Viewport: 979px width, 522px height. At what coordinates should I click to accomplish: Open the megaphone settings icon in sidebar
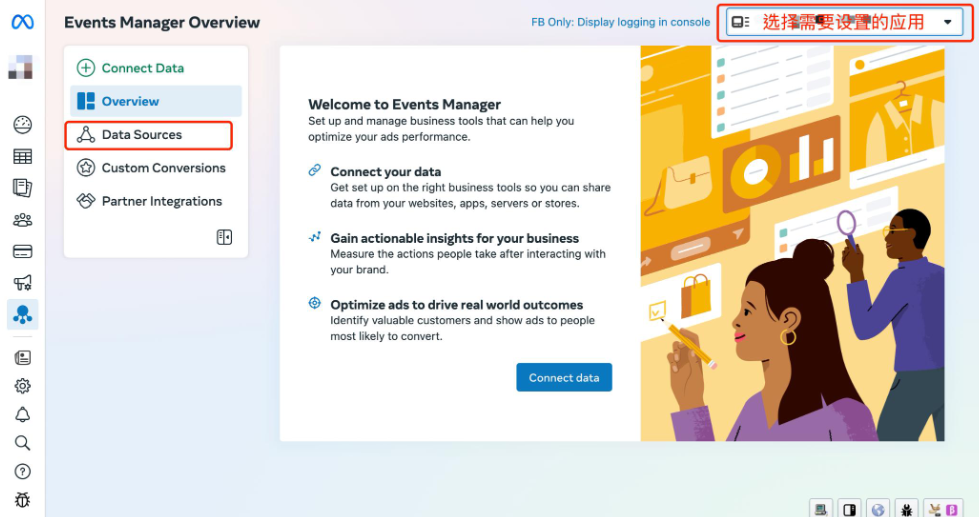(22, 283)
